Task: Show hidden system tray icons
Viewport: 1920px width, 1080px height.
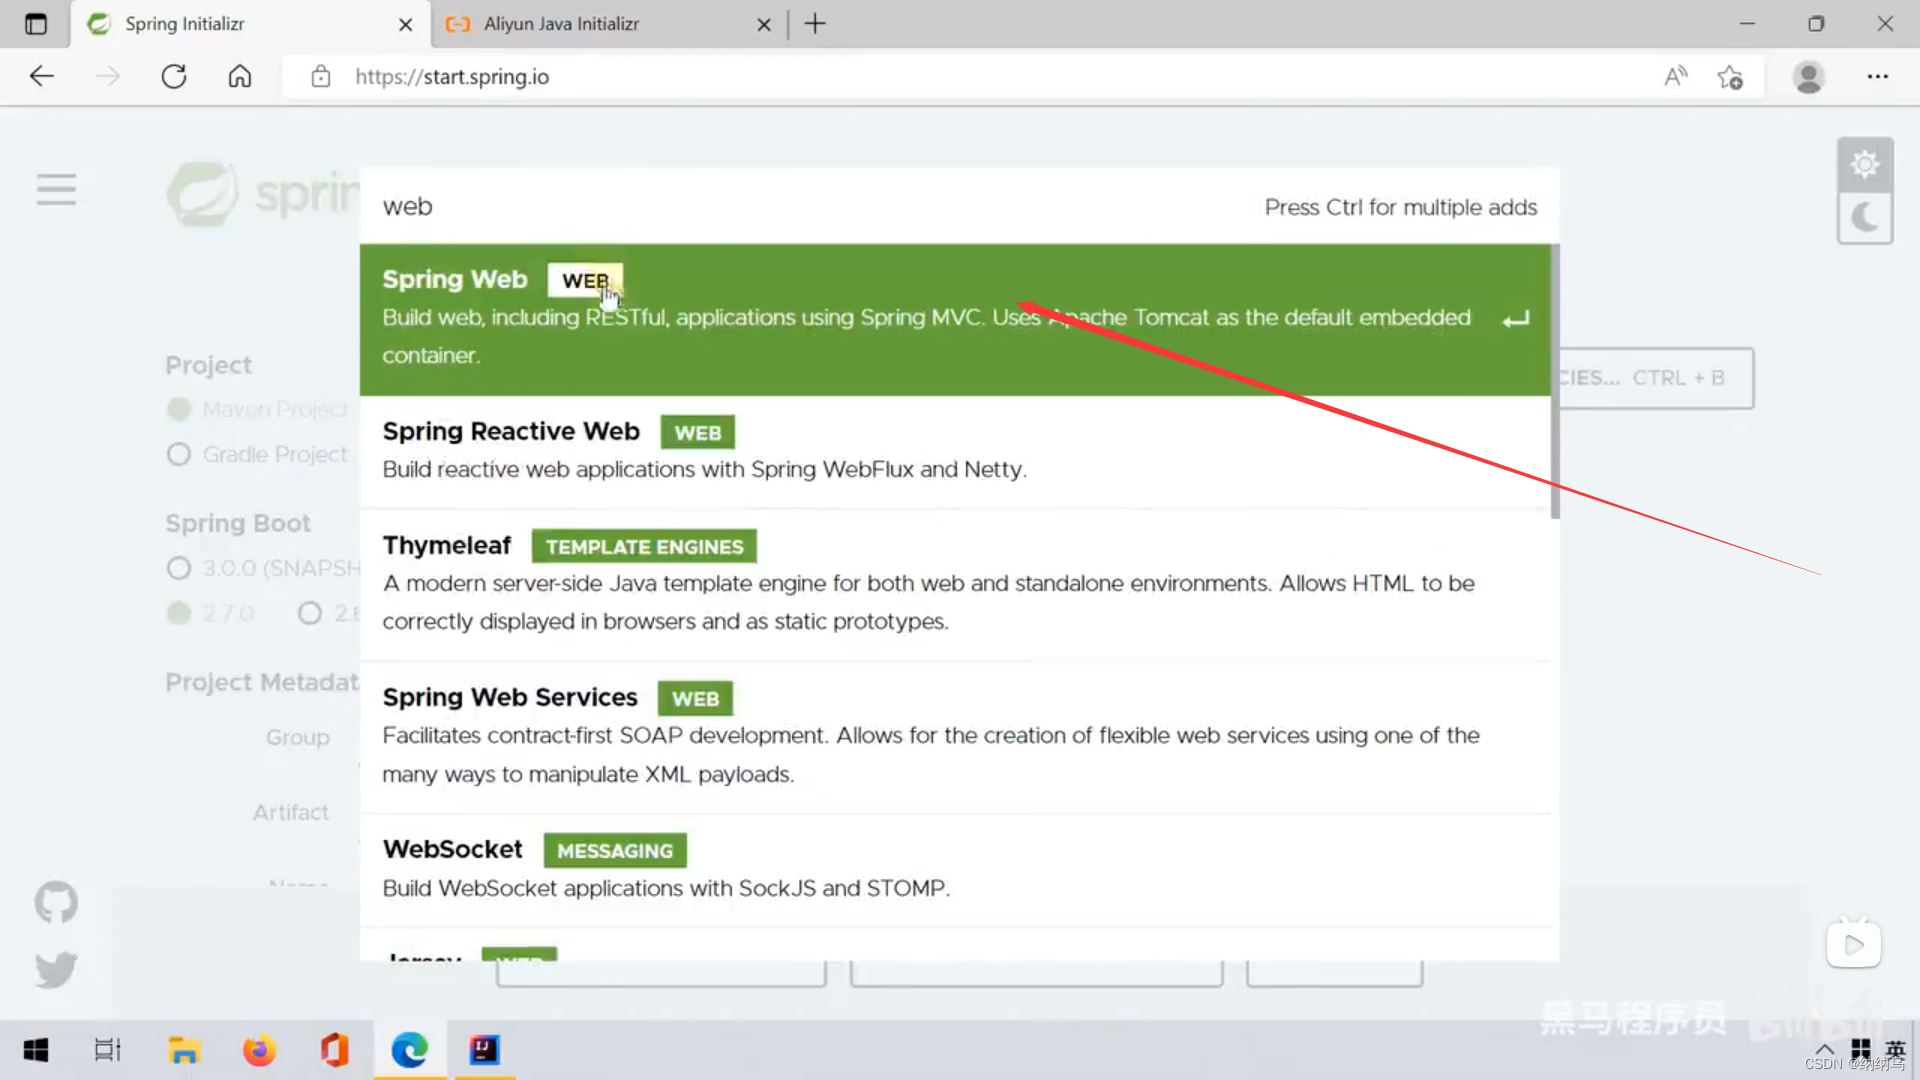Action: point(1824,1048)
